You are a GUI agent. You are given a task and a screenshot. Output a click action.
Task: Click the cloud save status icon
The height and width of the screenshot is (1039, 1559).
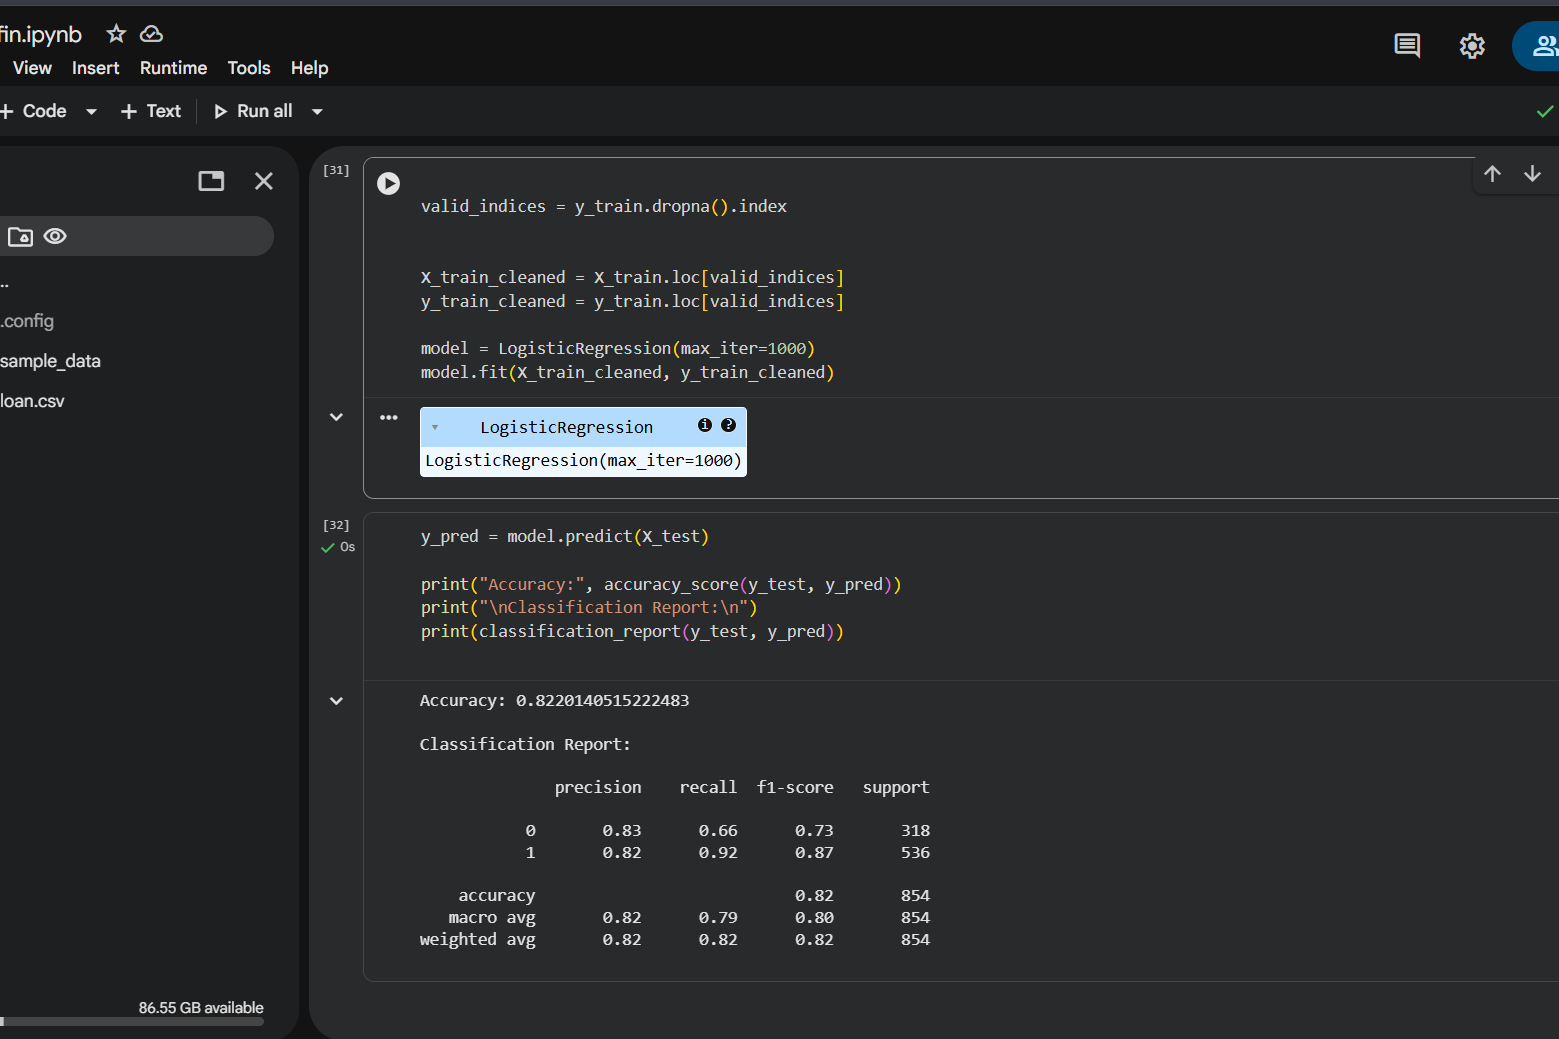pos(151,34)
